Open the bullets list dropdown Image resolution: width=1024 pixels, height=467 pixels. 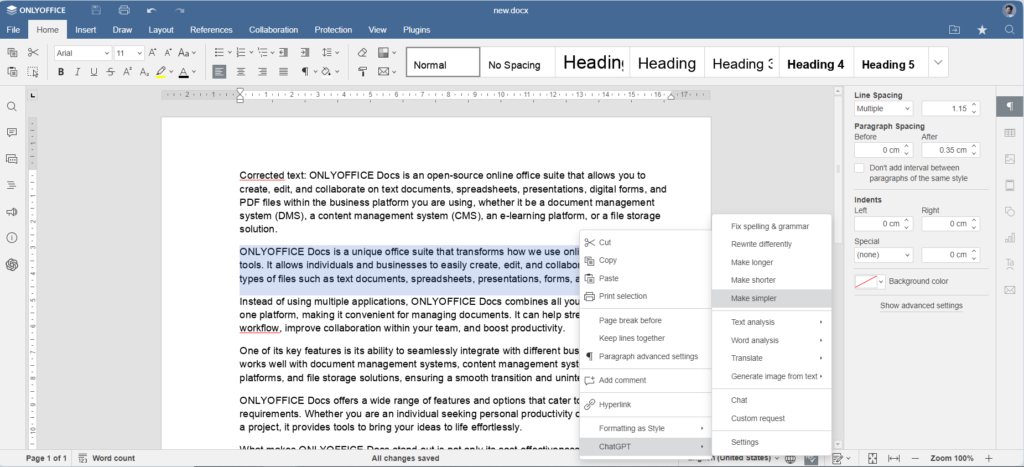point(229,53)
